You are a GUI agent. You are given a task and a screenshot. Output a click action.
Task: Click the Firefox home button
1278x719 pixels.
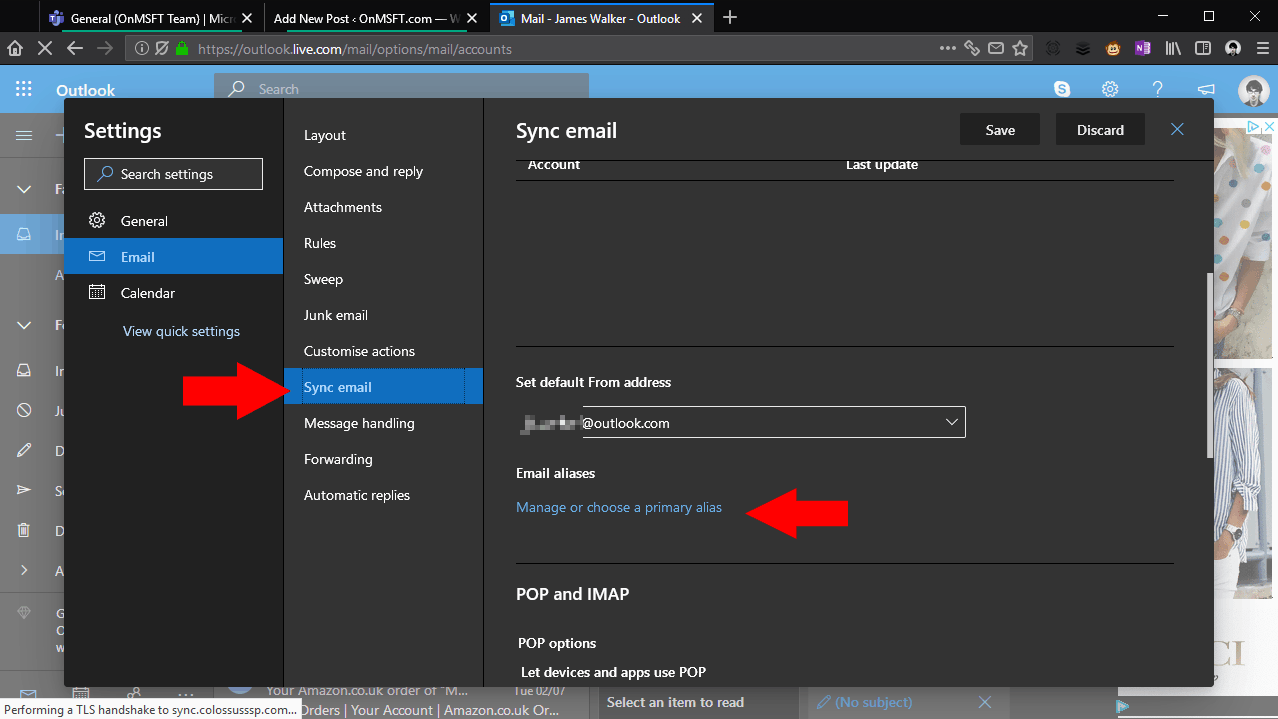(15, 48)
